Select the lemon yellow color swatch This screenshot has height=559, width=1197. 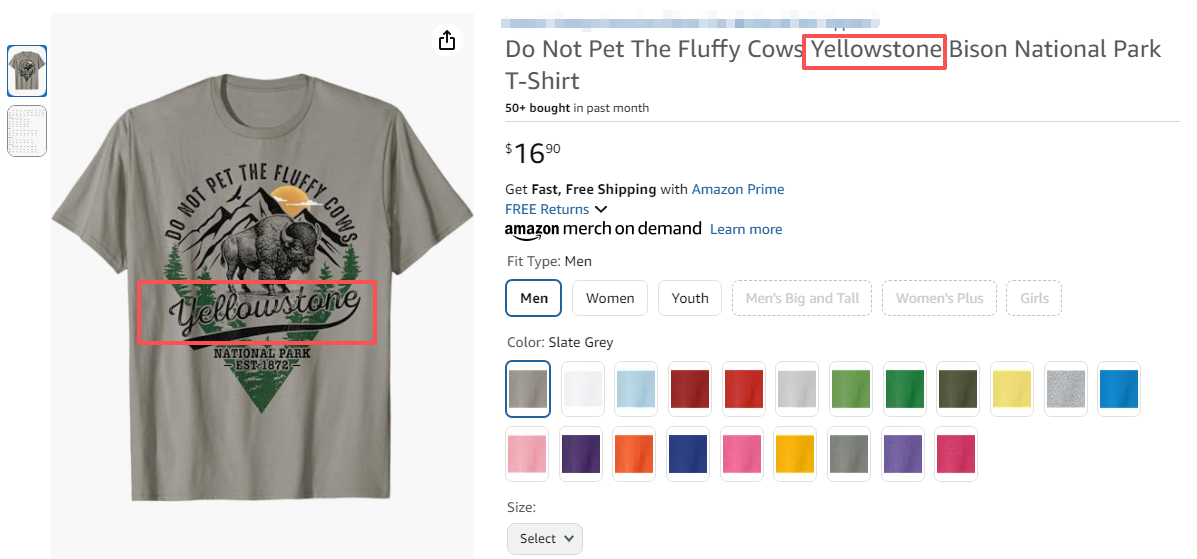point(1012,389)
